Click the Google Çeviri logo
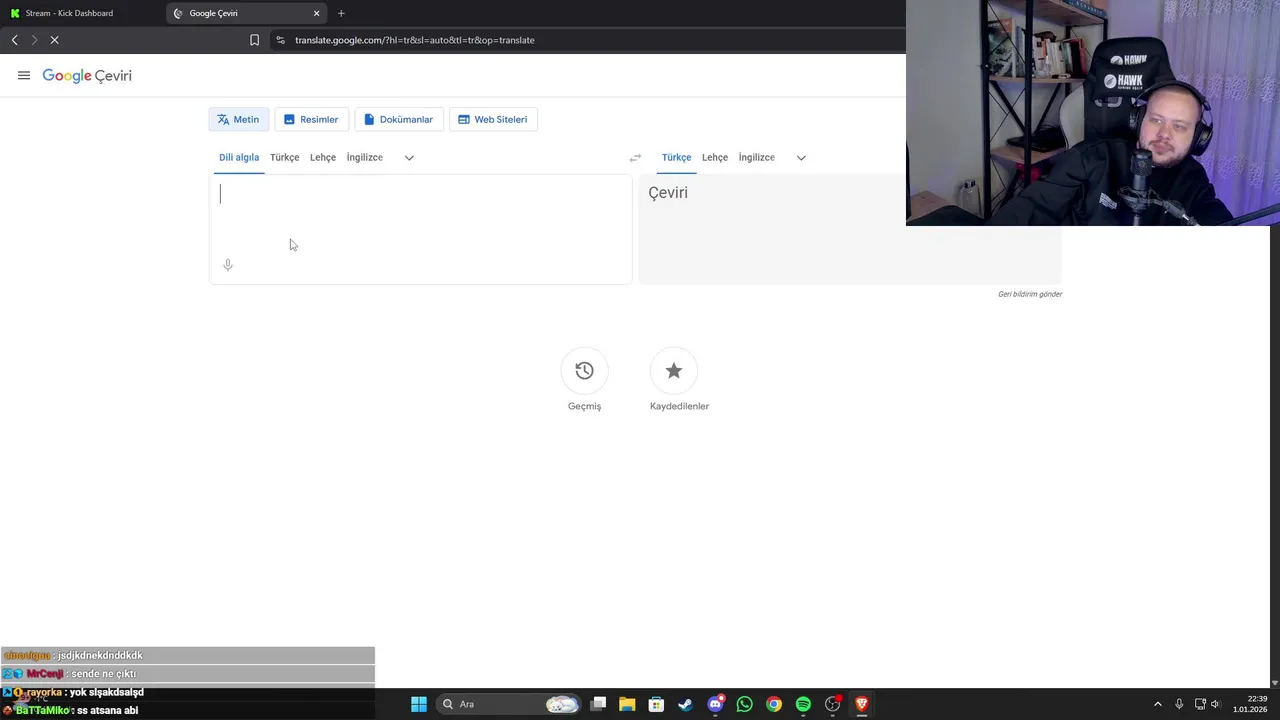This screenshot has height=720, width=1280. tap(87, 76)
